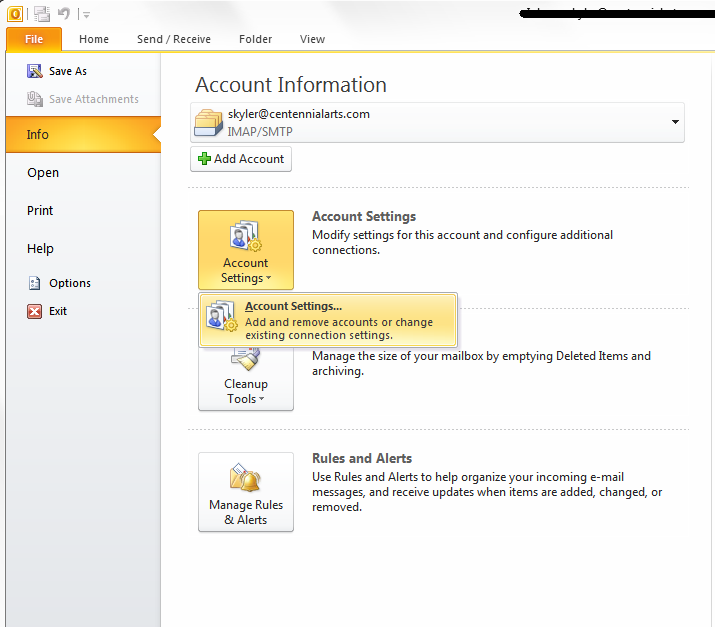
Task: Select the skyler@centennialarts.com account text
Action: pyautogui.click(x=299, y=114)
